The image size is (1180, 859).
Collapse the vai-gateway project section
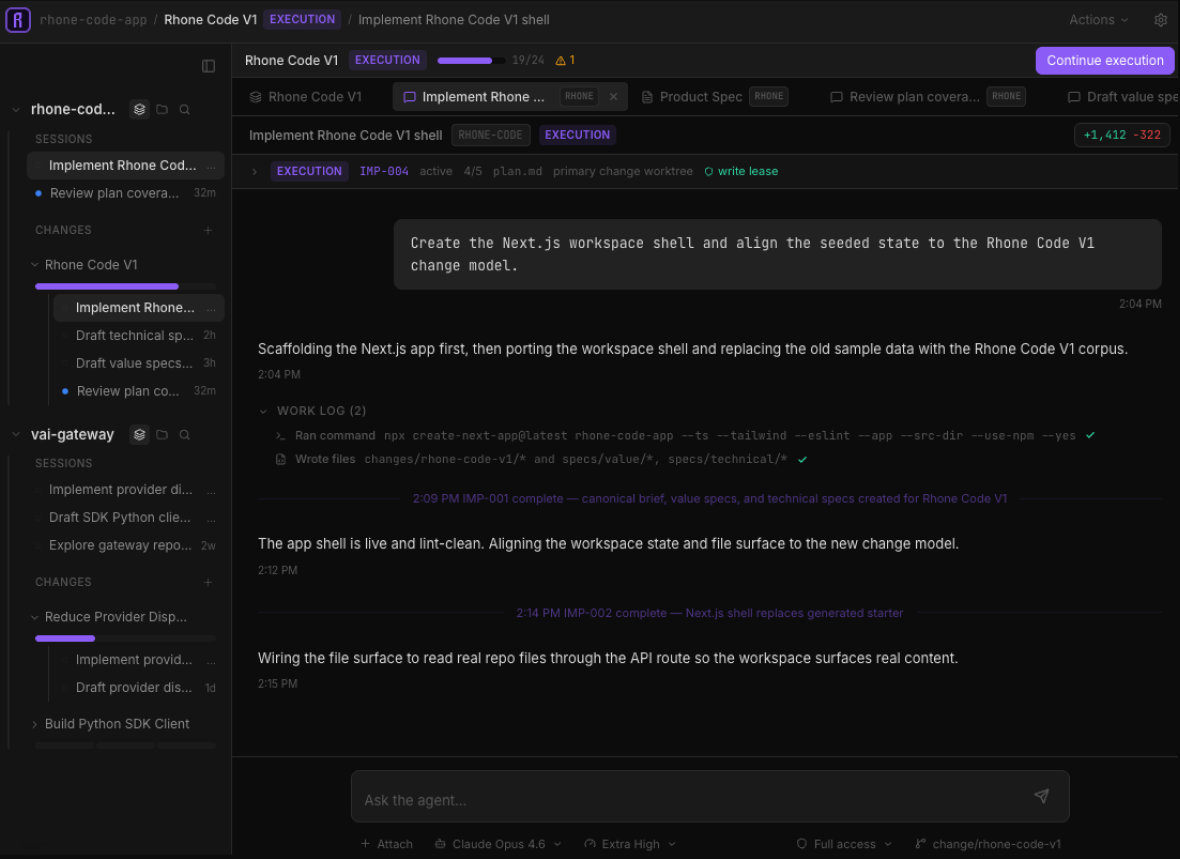point(16,435)
